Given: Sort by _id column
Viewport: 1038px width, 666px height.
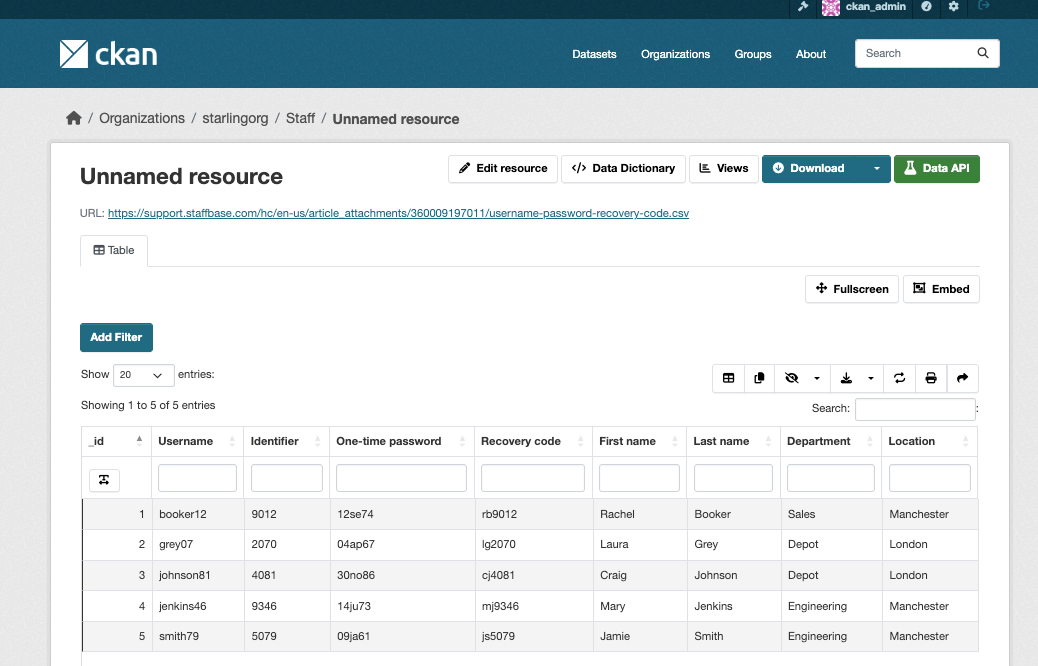Looking at the screenshot, I should (x=116, y=442).
